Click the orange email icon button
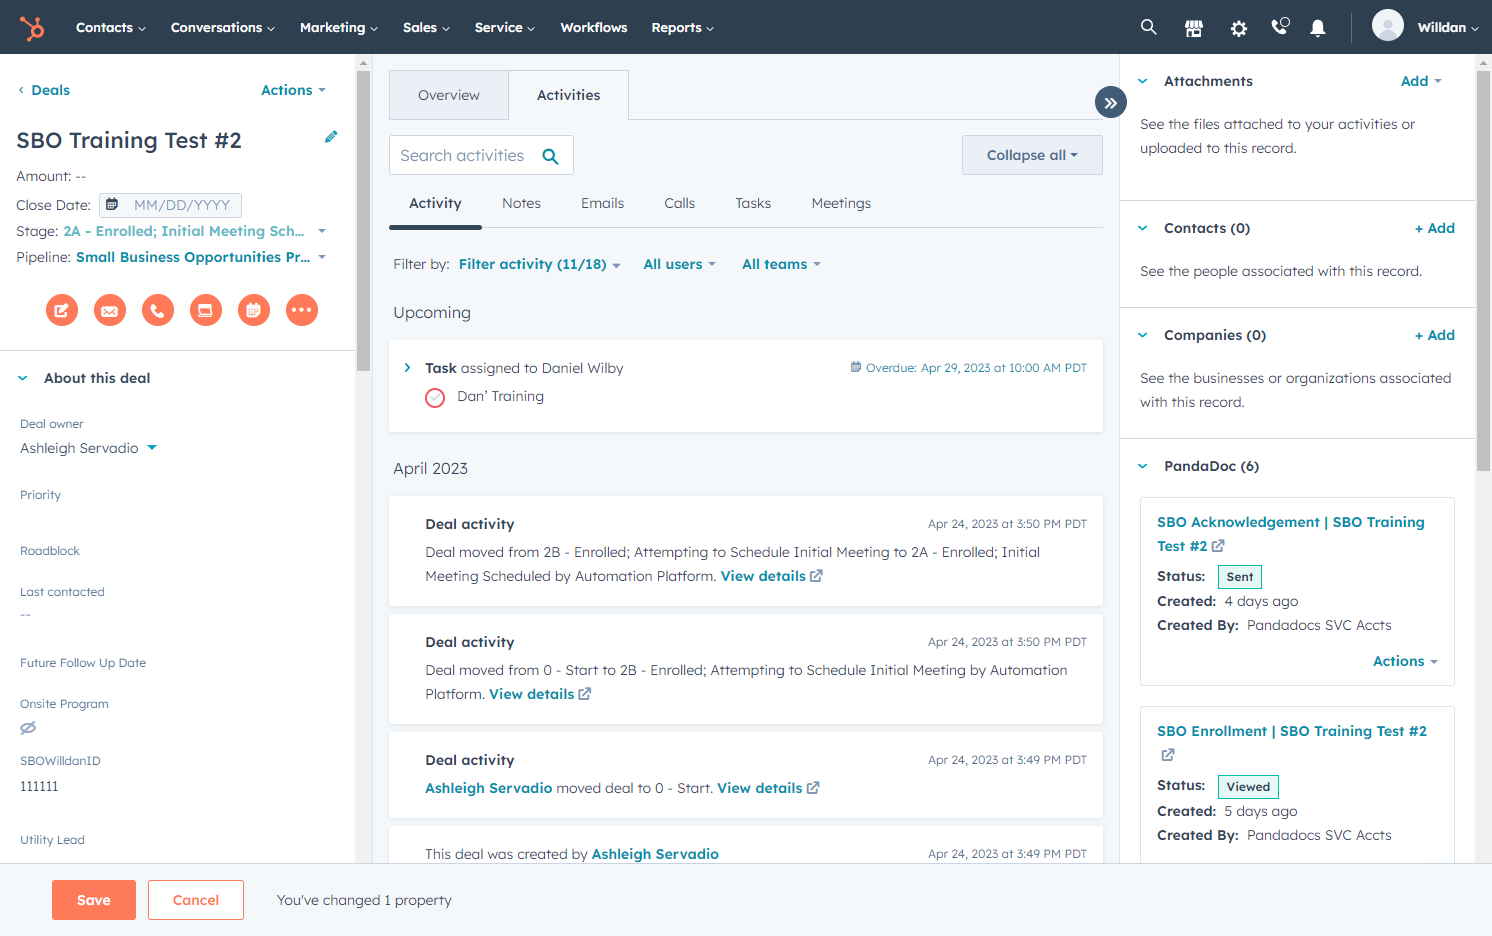1492x936 pixels. point(110,310)
